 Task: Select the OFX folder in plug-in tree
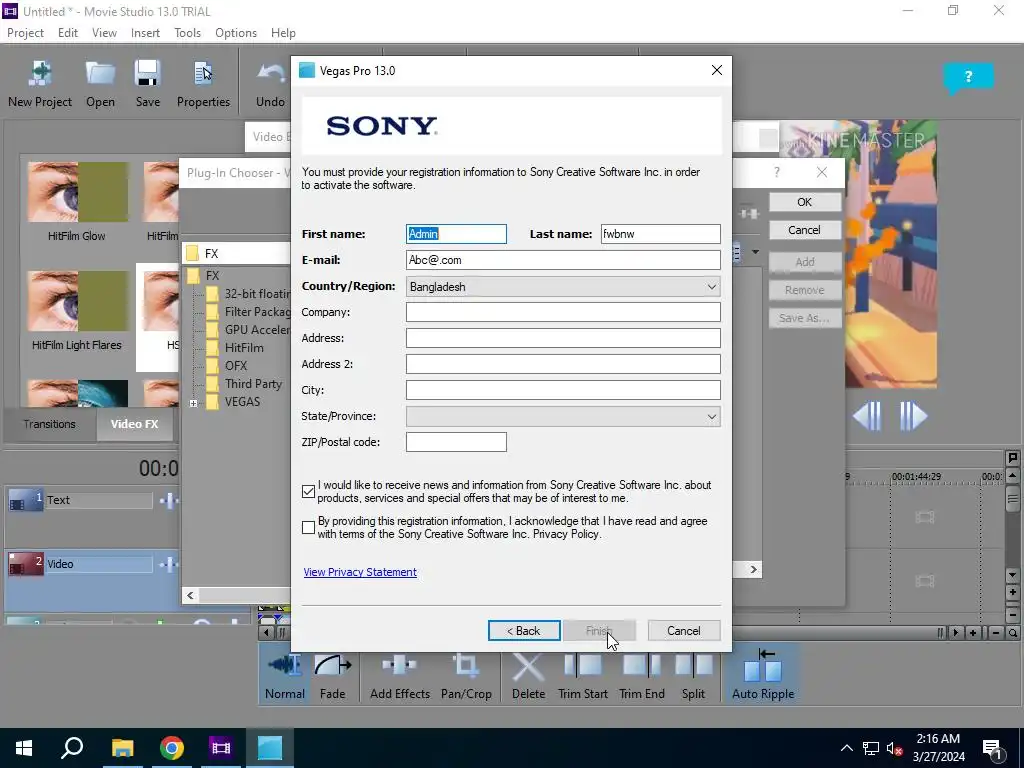(236, 366)
